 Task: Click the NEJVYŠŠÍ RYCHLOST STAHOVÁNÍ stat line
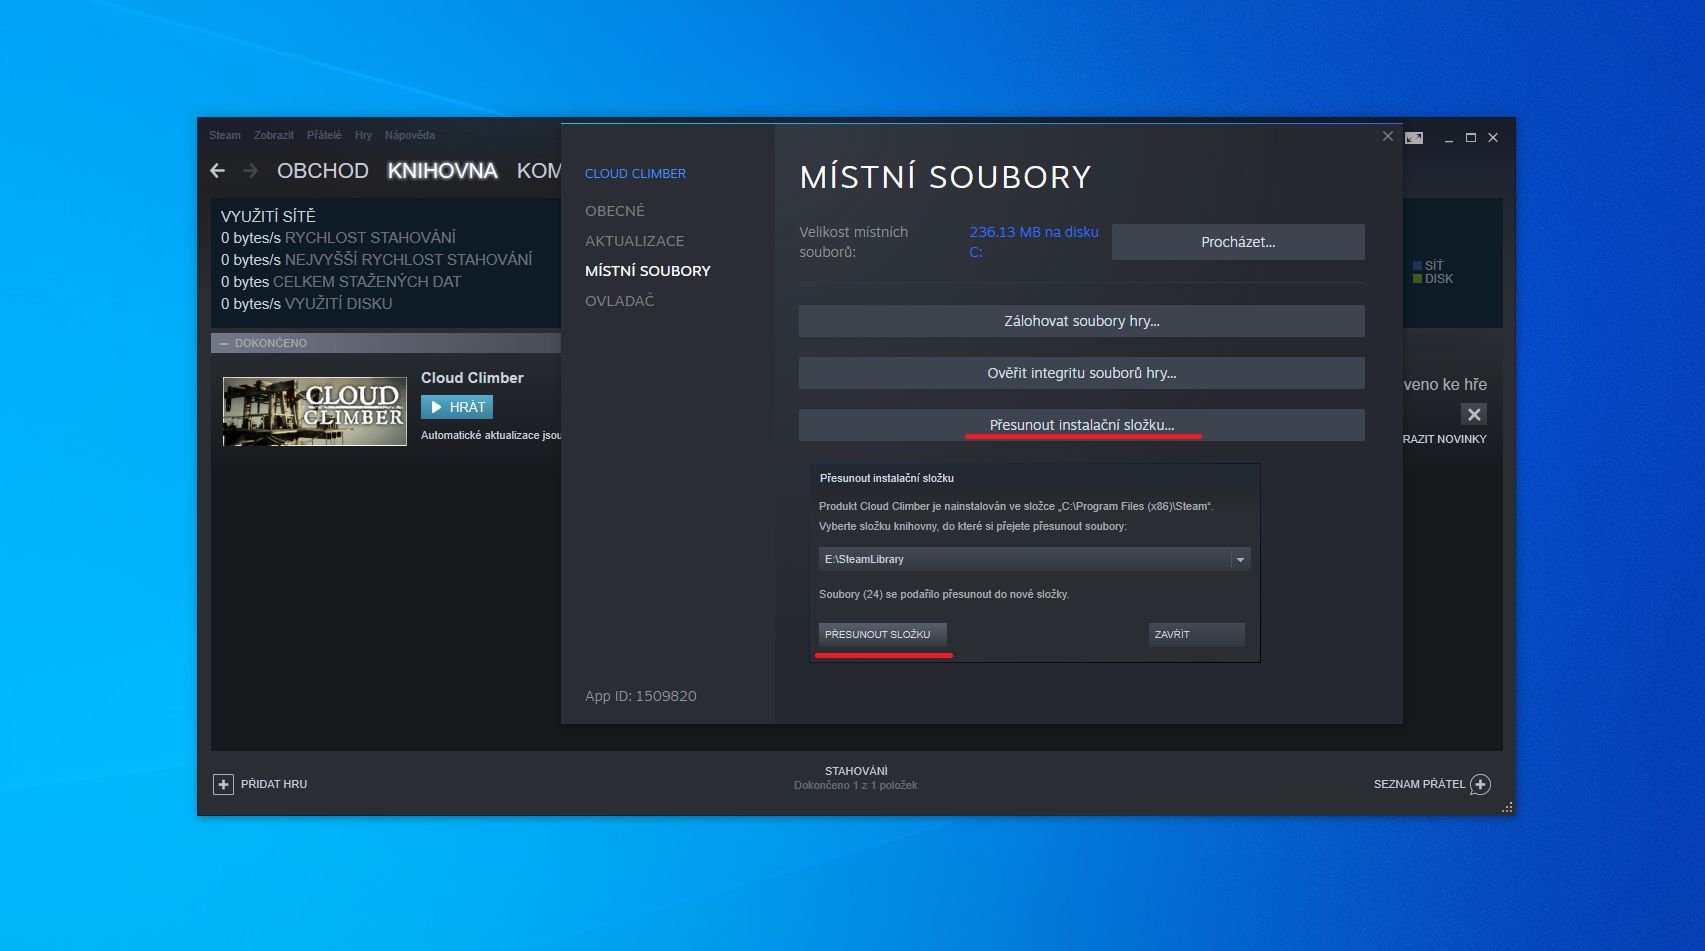pyautogui.click(x=376, y=260)
